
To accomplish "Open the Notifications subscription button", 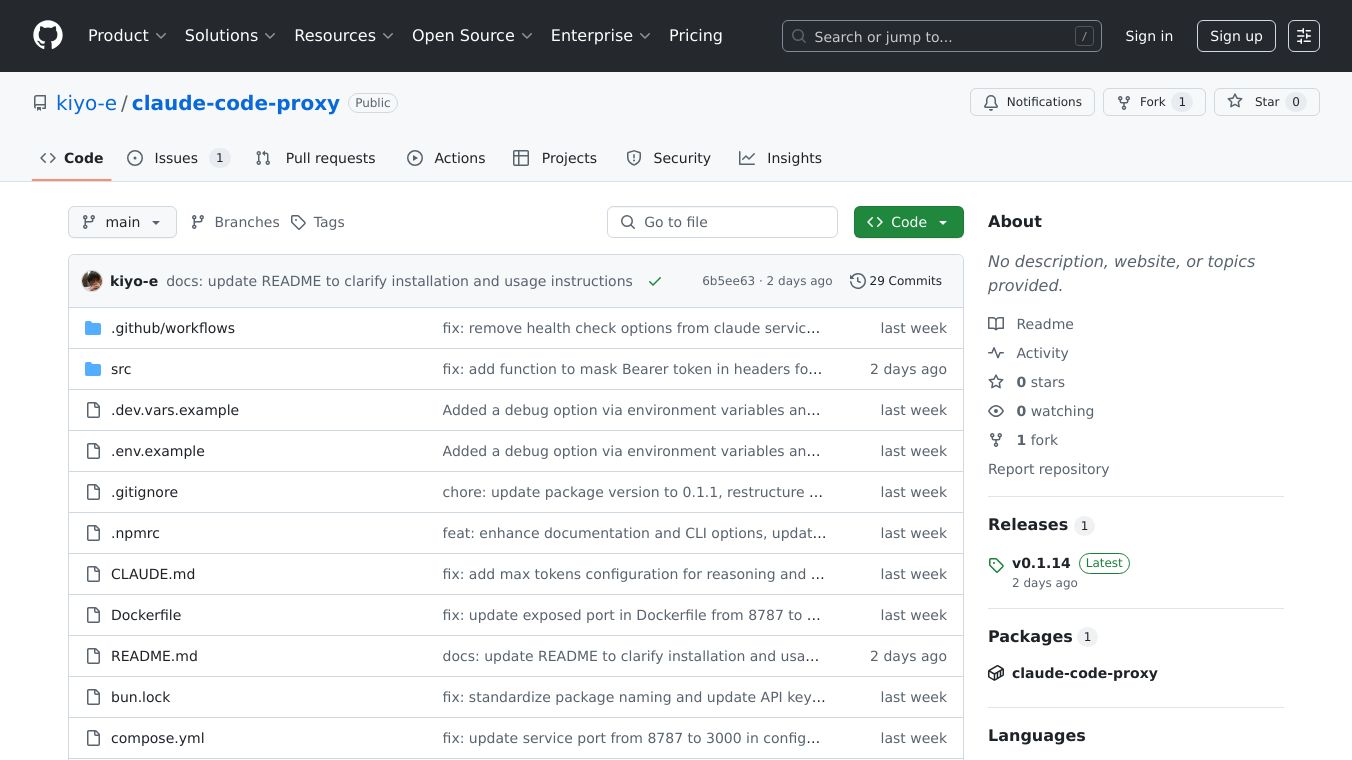I will (x=1031, y=102).
